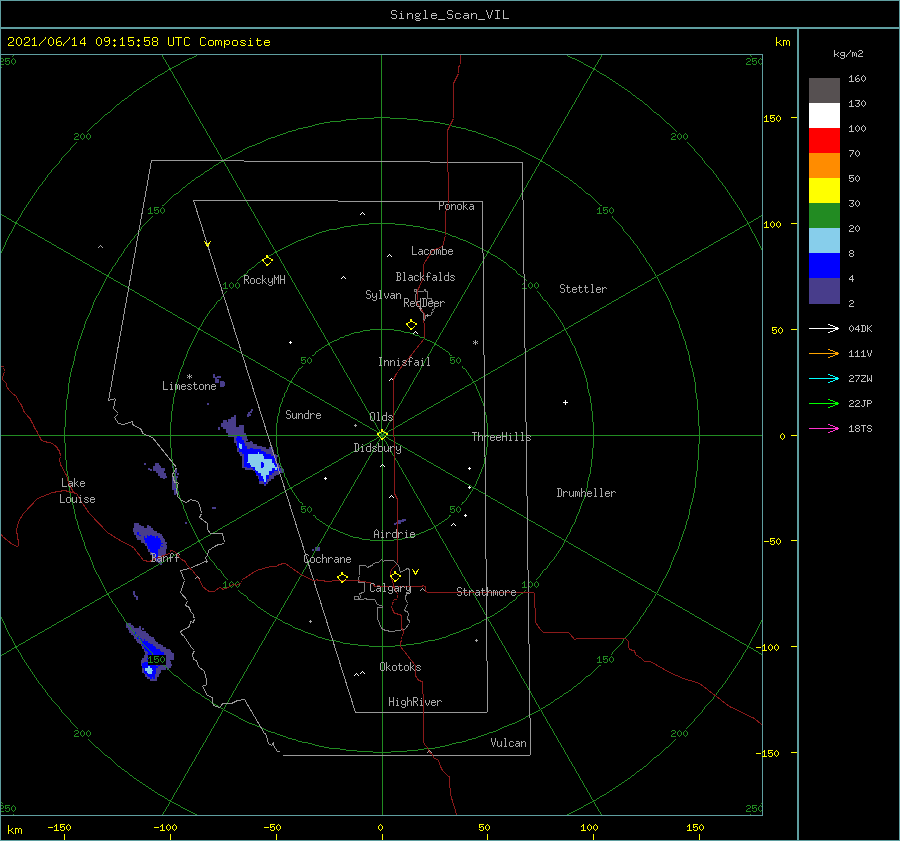This screenshot has height=841, width=900.
Task: Click the yellow diamond marker inside Calgary
Action: click(395, 576)
